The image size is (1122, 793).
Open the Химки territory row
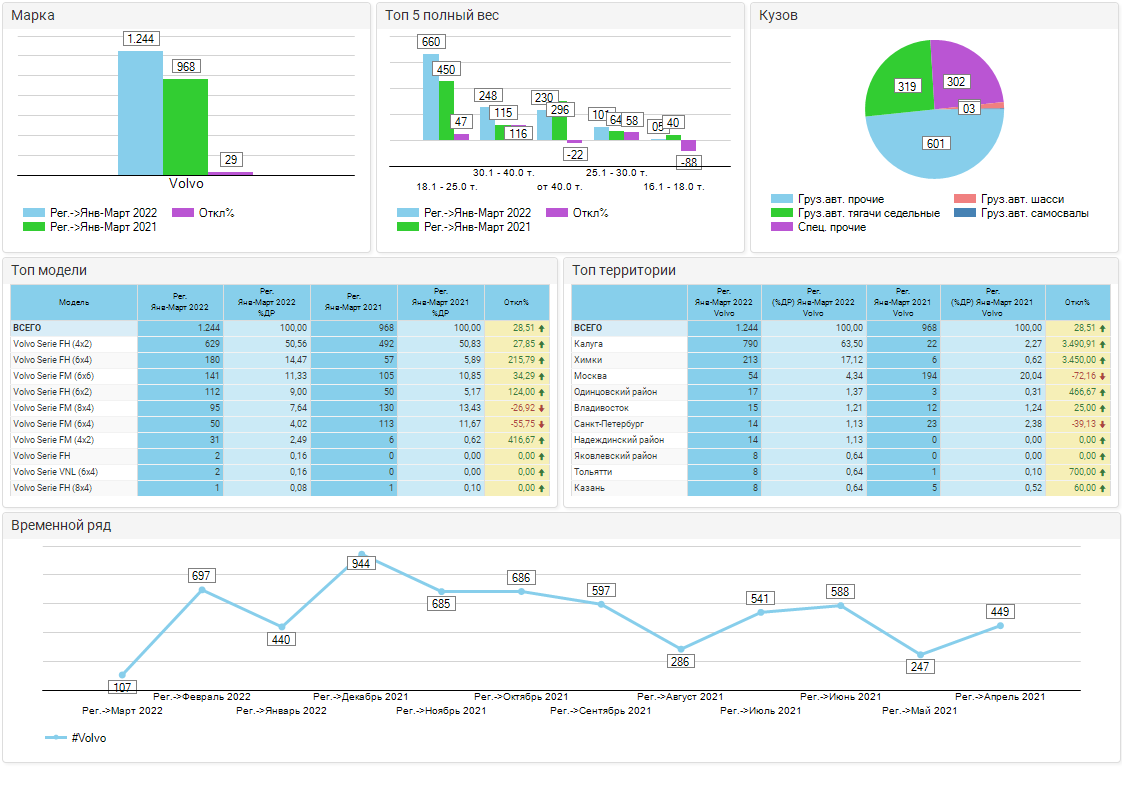588,360
